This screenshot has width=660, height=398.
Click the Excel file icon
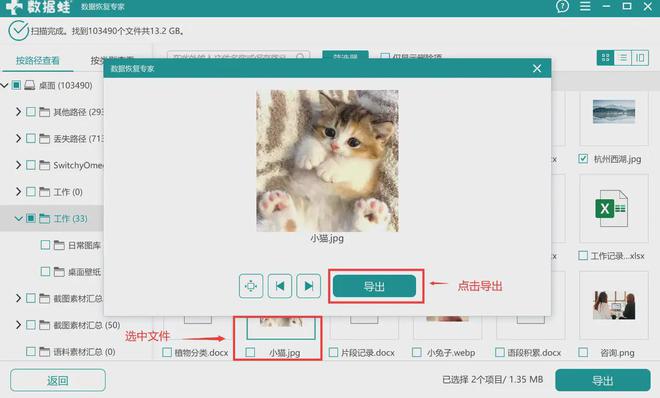(612, 208)
